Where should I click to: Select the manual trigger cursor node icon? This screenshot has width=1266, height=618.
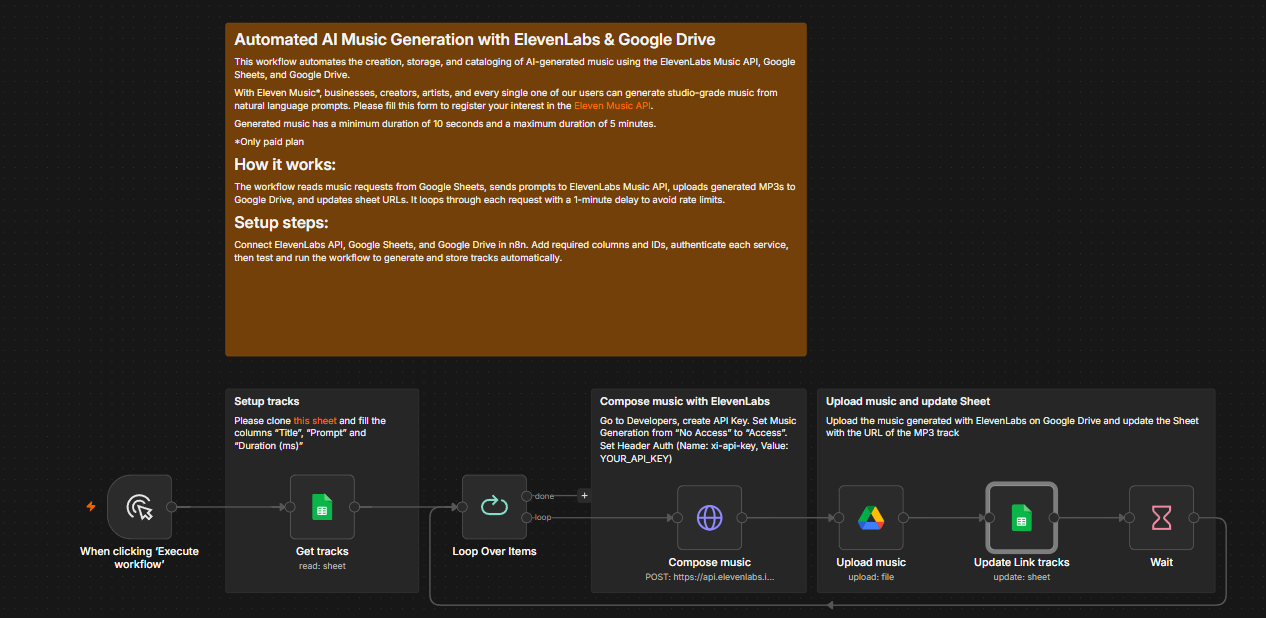click(140, 507)
